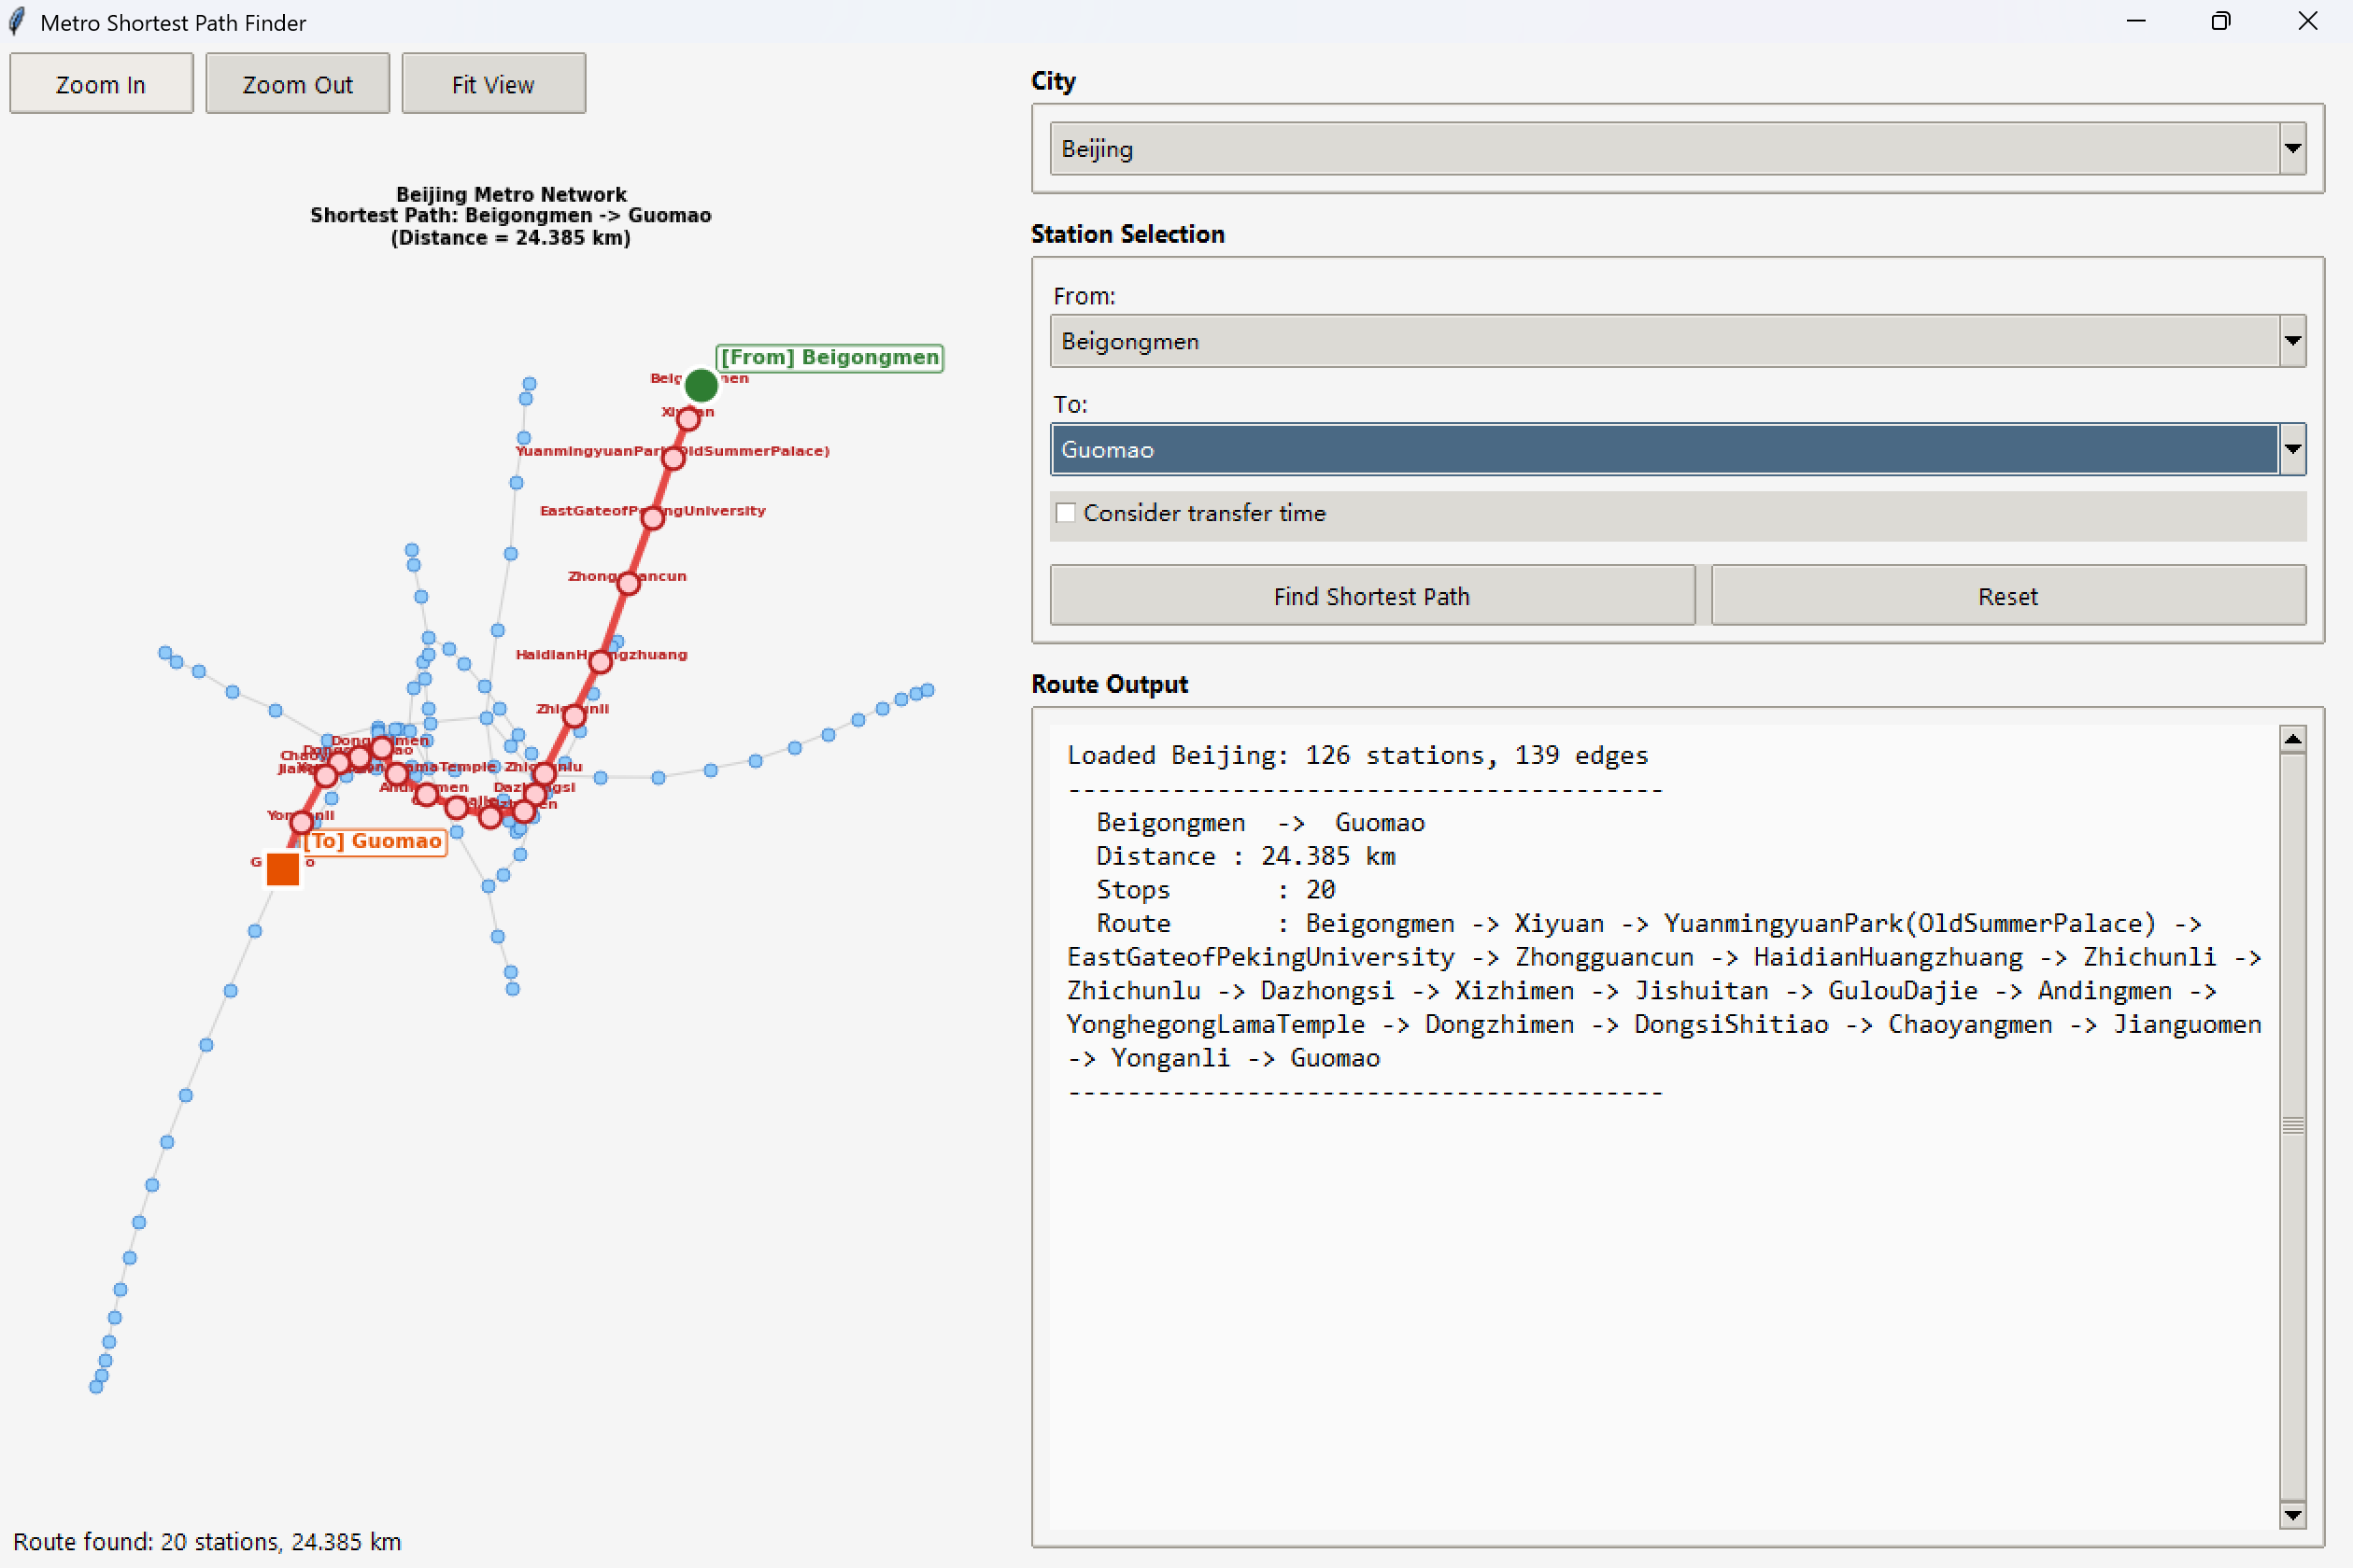
Task: Run Find Shortest Path
Action: pyautogui.click(x=1372, y=596)
